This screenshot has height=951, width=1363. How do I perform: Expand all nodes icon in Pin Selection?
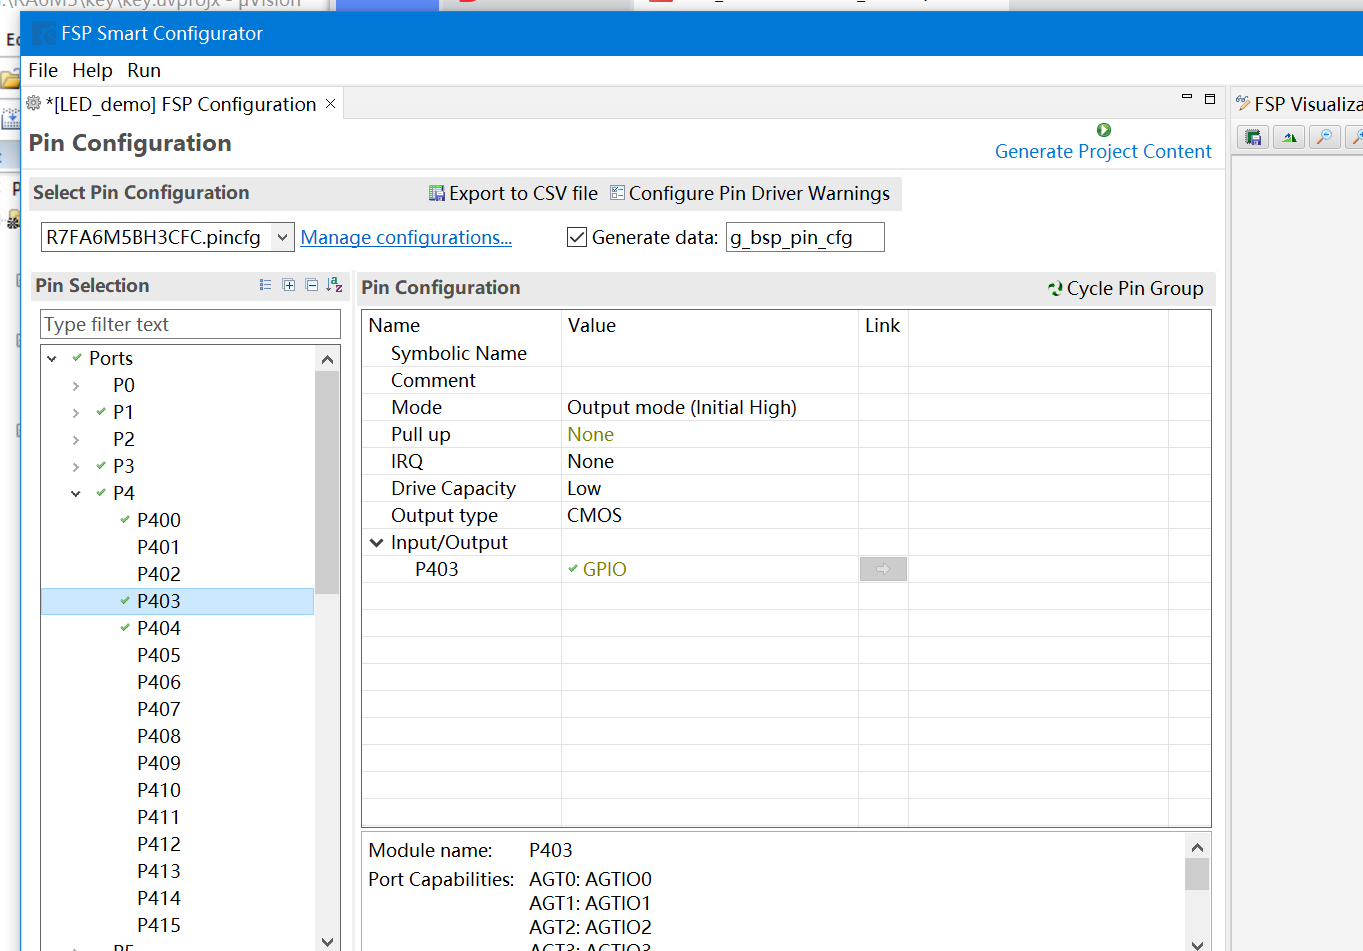(288, 285)
